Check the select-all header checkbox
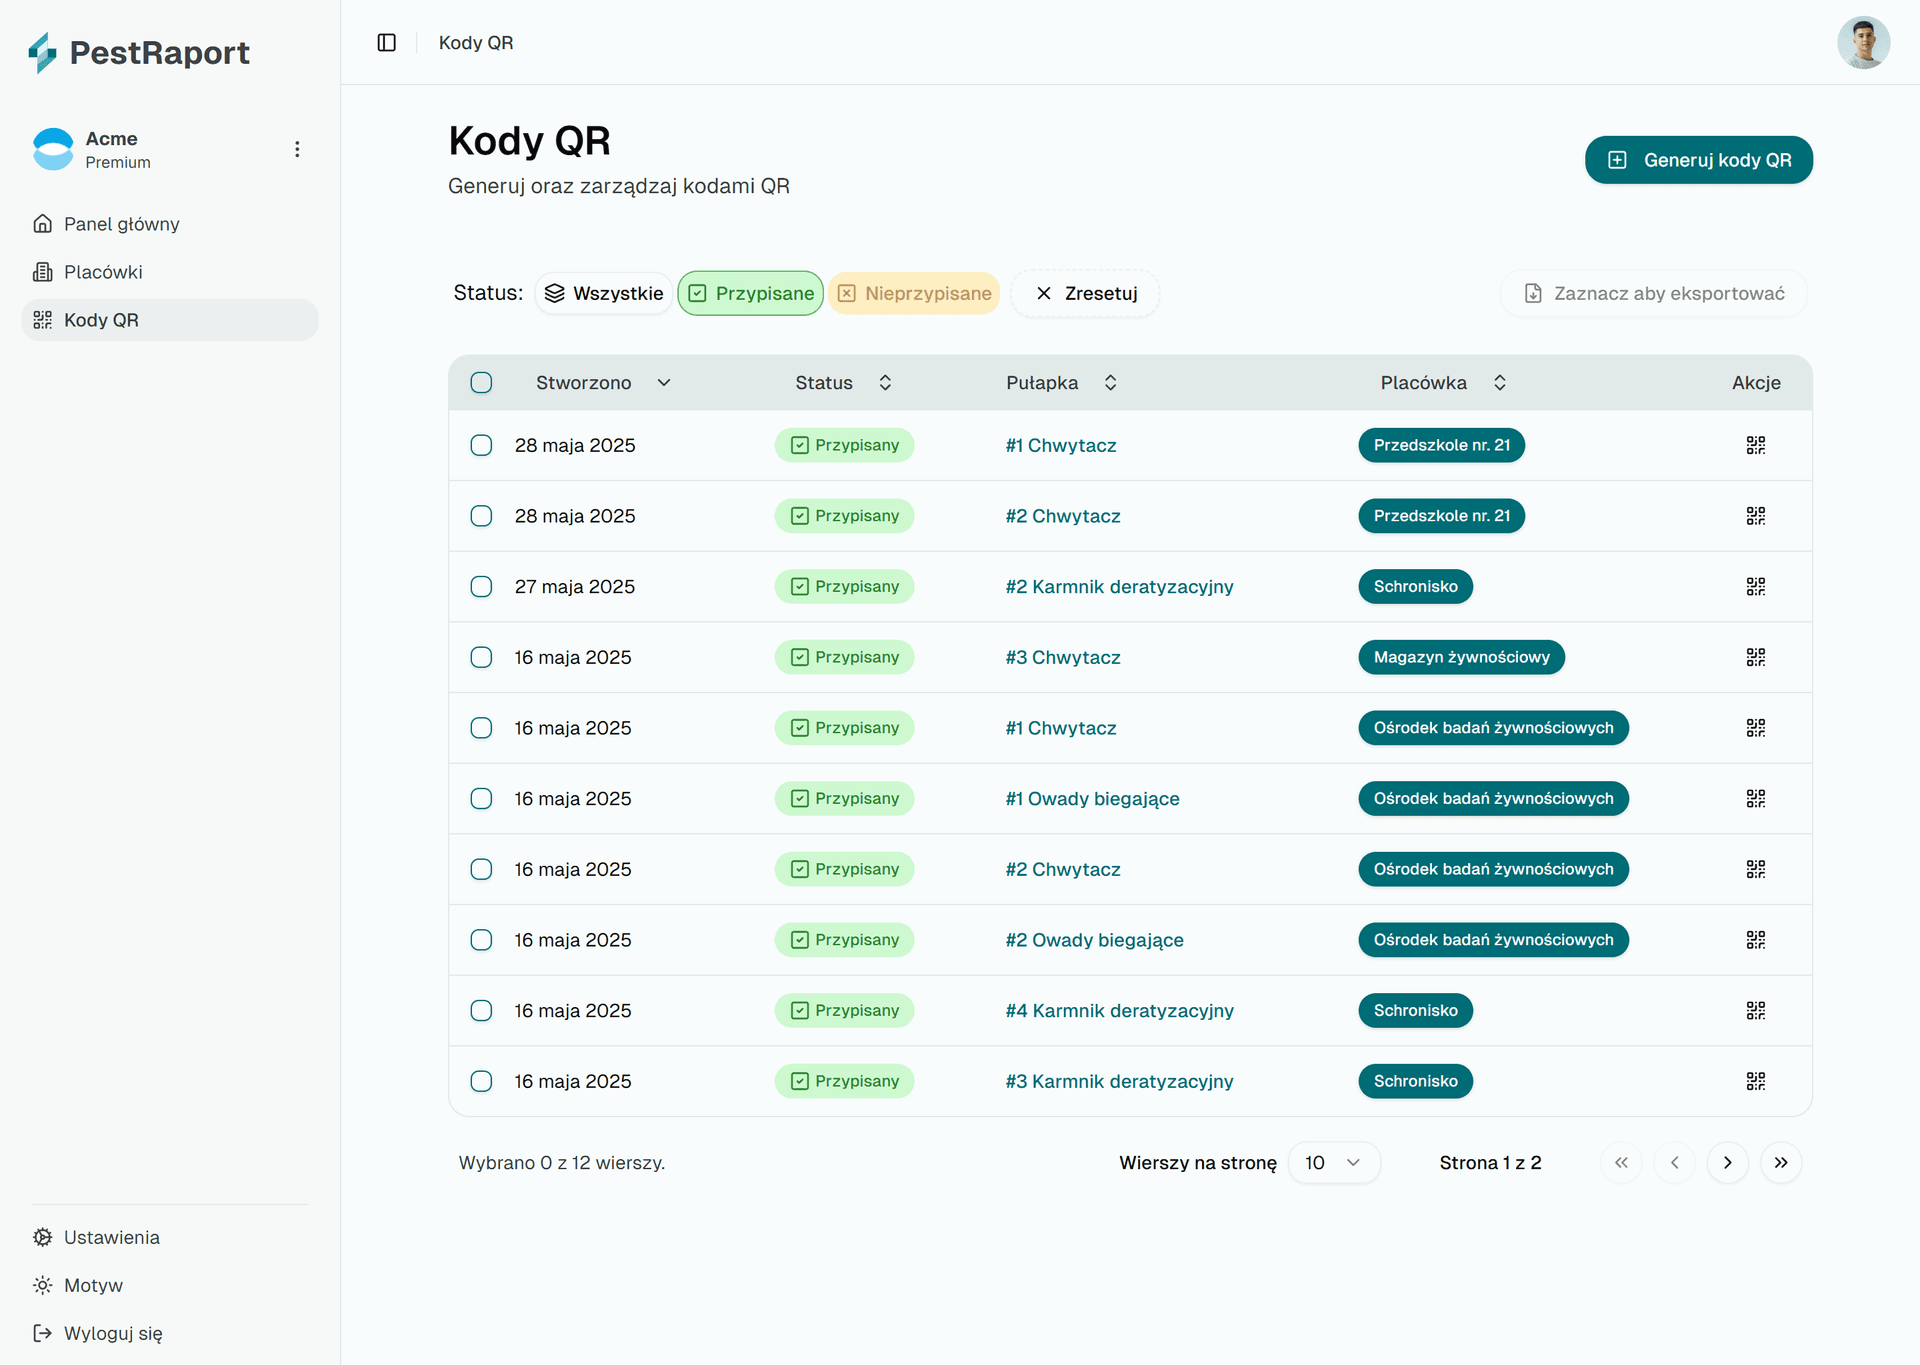Image resolution: width=1920 pixels, height=1365 pixels. click(x=481, y=382)
